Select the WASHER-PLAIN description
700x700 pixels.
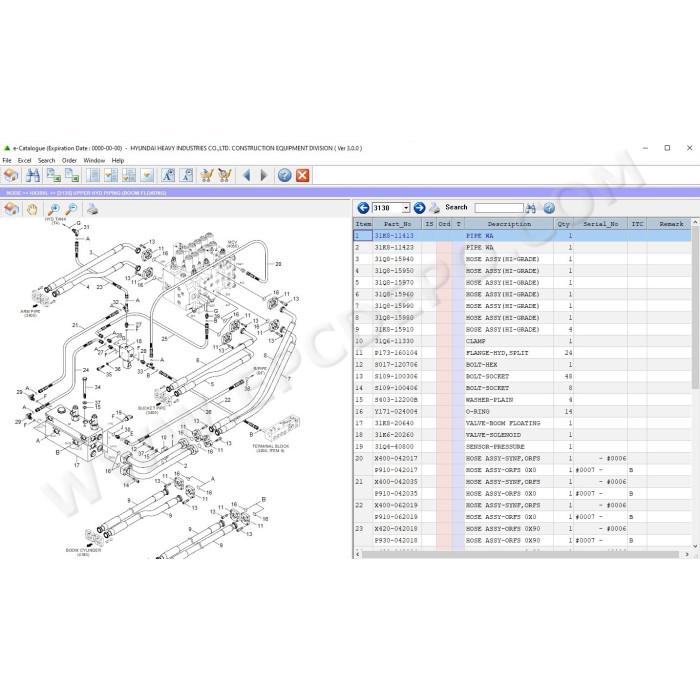pyautogui.click(x=489, y=400)
